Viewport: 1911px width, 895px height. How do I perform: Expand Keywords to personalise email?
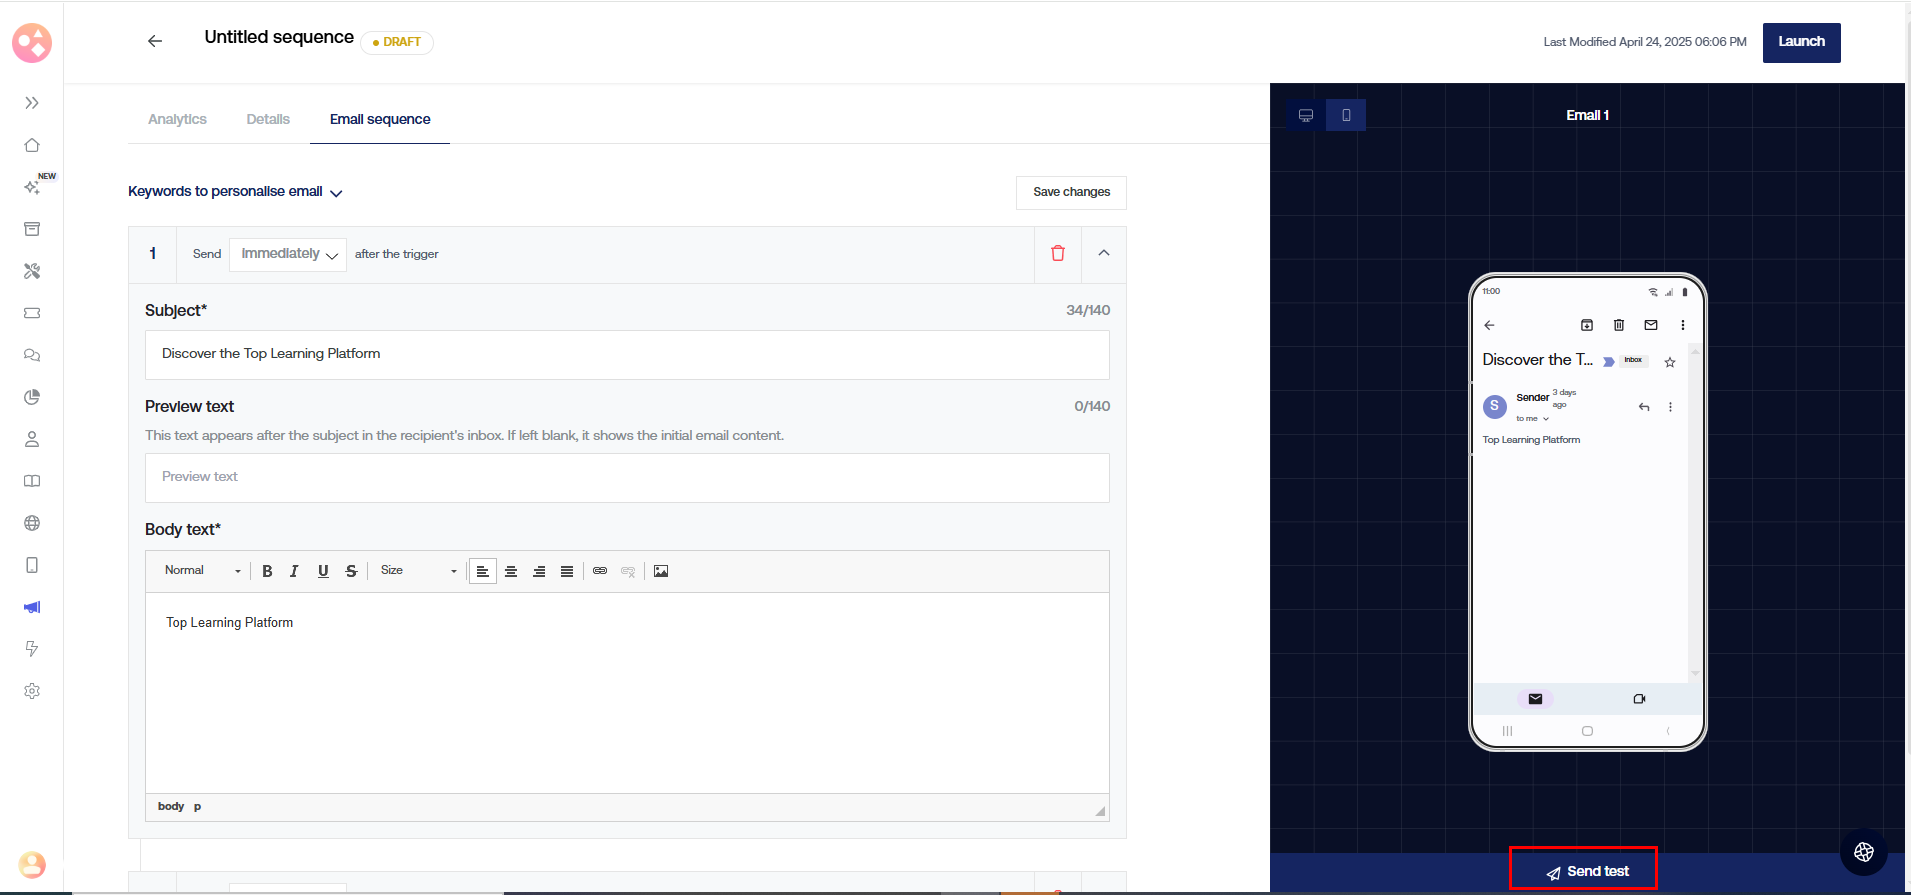(x=235, y=192)
